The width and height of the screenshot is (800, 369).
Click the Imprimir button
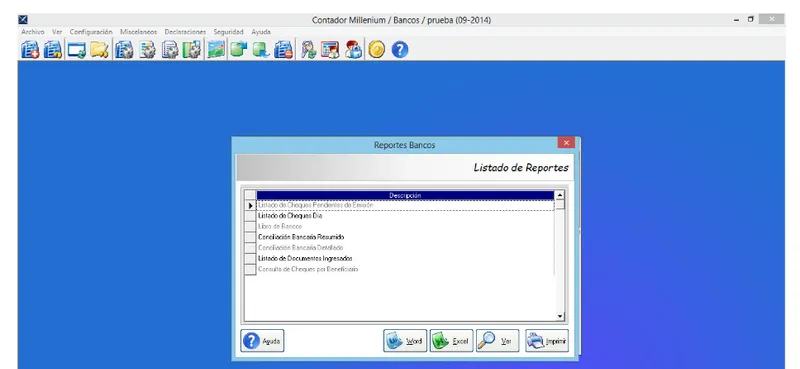click(x=547, y=341)
